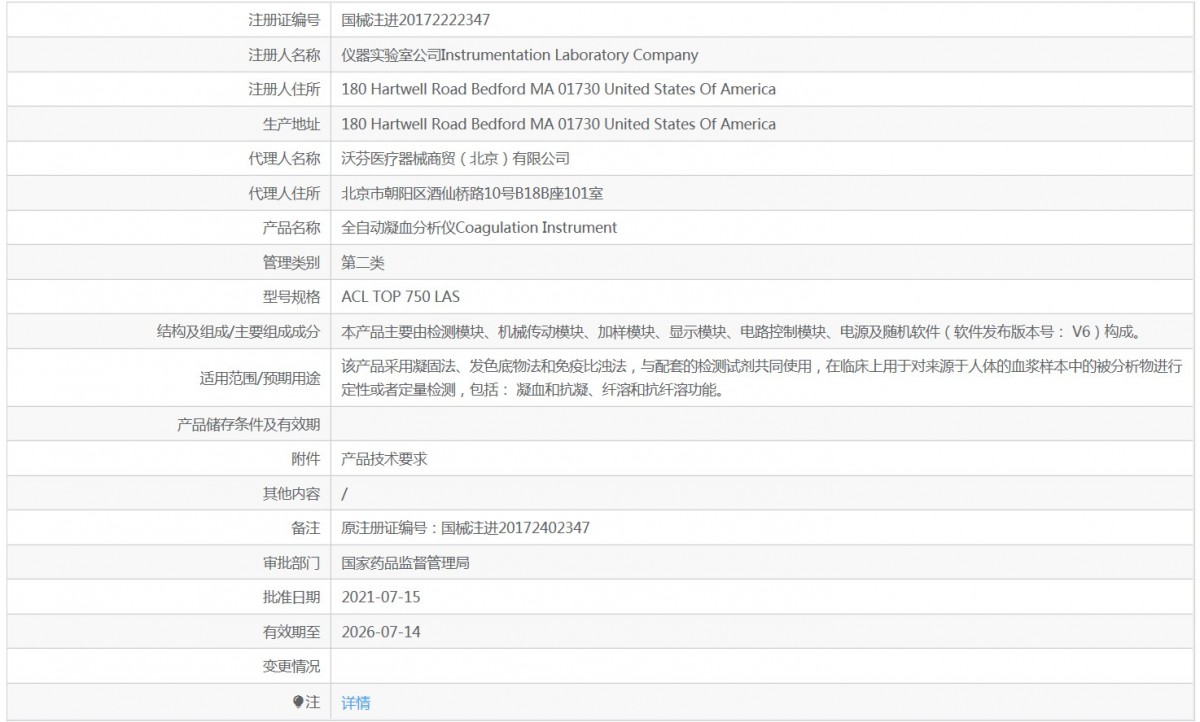Click the bulb icon beside 注
This screenshot has width=1200, height=722.
coord(298,702)
